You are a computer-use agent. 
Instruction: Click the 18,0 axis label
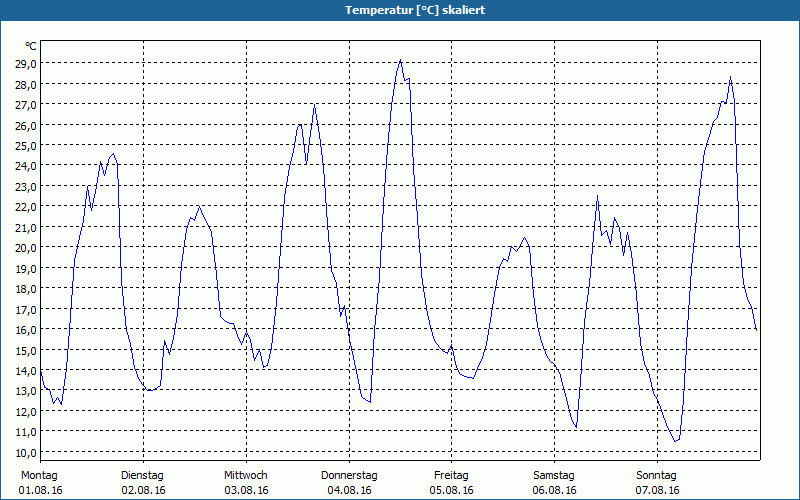26,289
